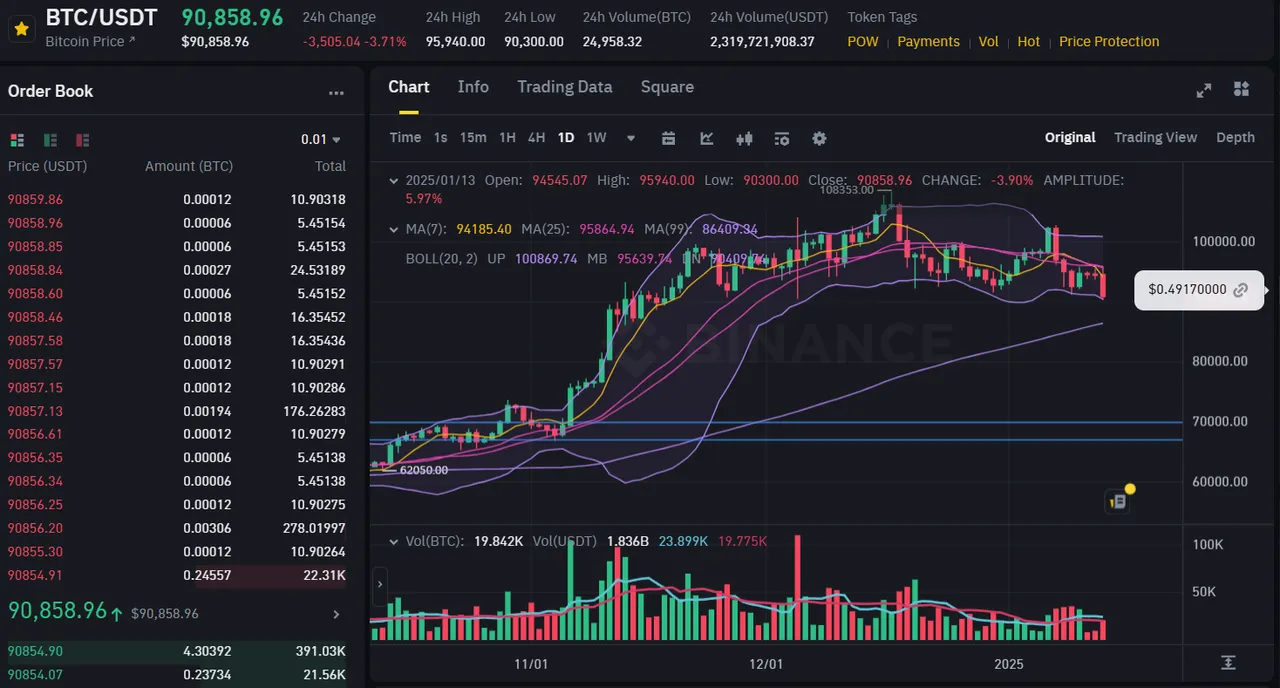Show sell orders only view icon
Screen dimensions: 1280x688
83,140
